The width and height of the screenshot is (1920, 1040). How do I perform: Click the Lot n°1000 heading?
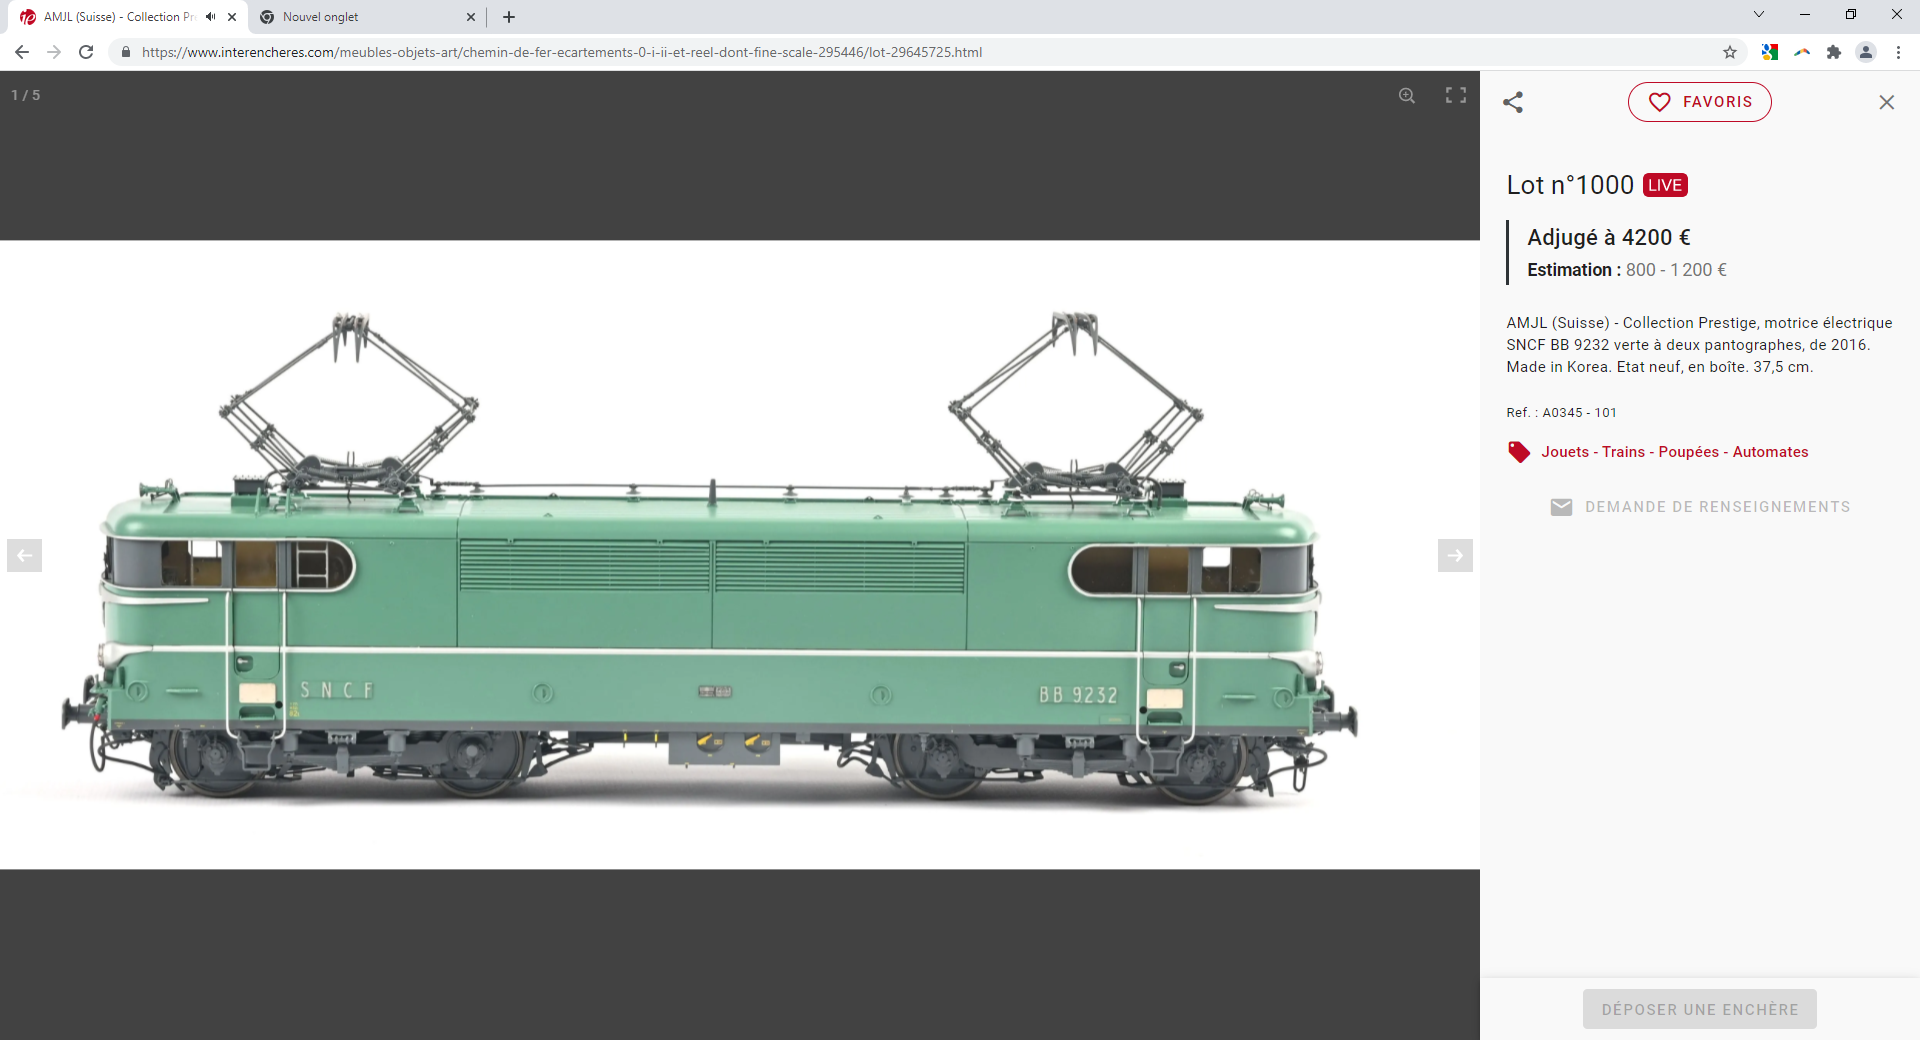click(1570, 185)
